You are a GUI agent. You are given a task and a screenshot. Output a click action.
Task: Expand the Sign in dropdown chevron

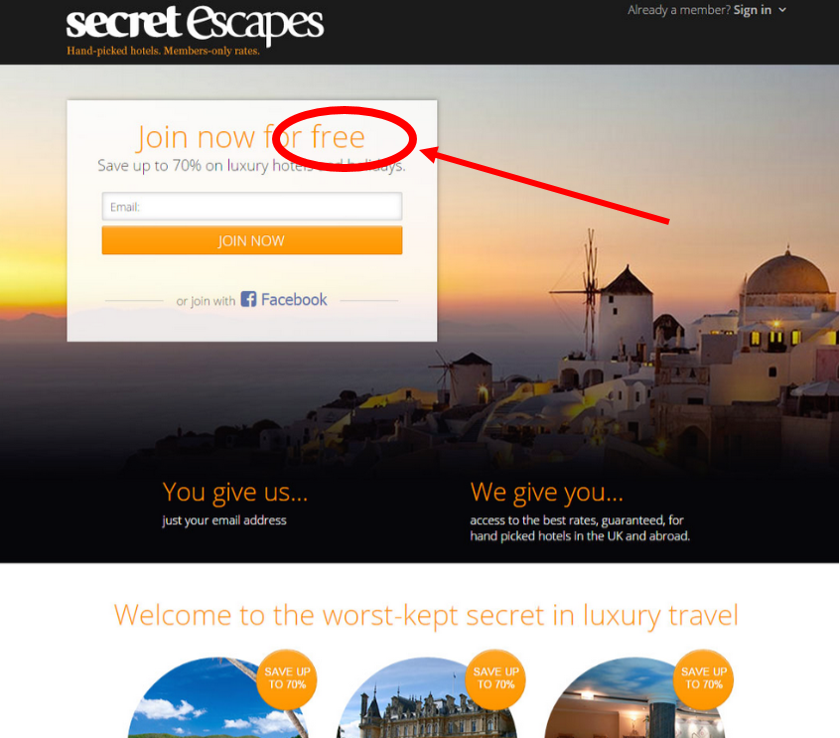pos(782,10)
